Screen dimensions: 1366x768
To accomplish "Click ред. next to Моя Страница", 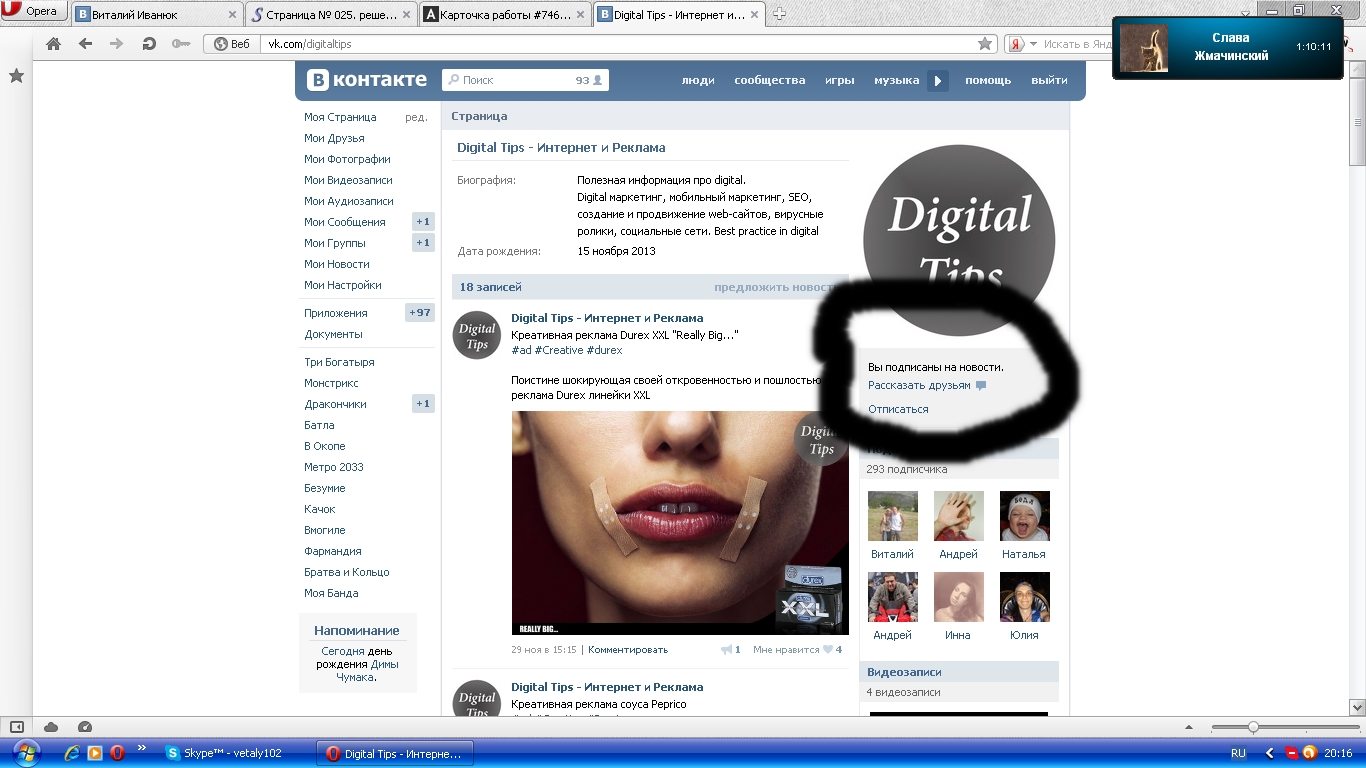I will (416, 117).
